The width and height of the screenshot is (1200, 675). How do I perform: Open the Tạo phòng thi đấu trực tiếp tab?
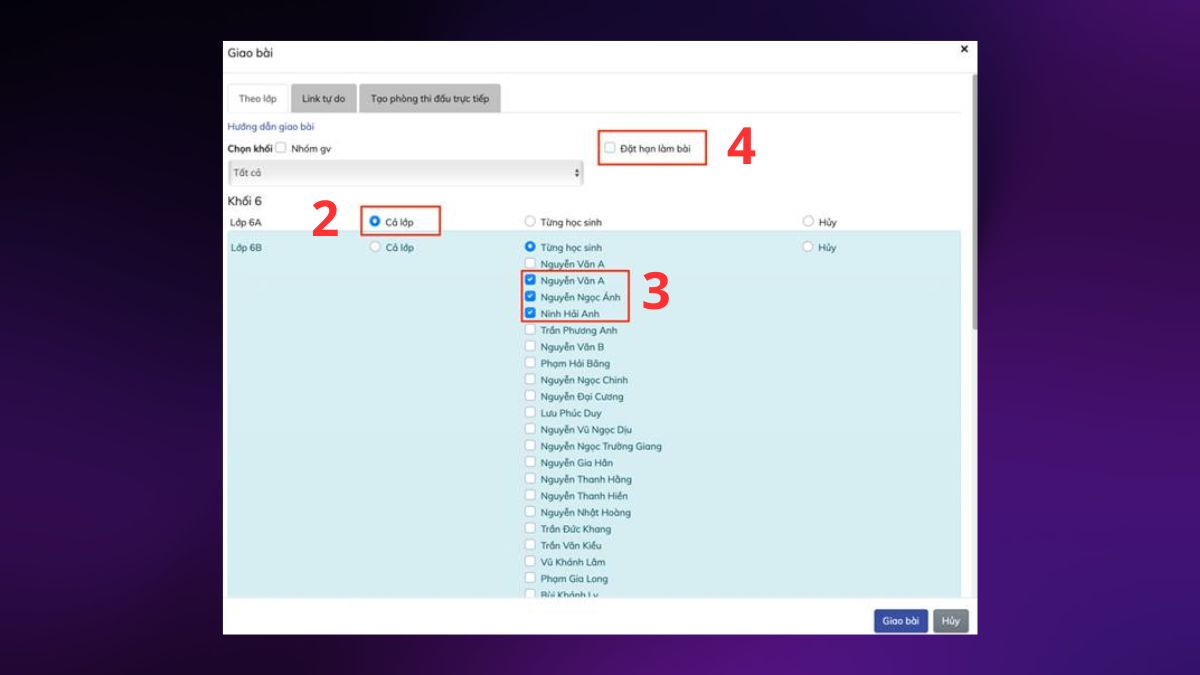click(x=430, y=98)
